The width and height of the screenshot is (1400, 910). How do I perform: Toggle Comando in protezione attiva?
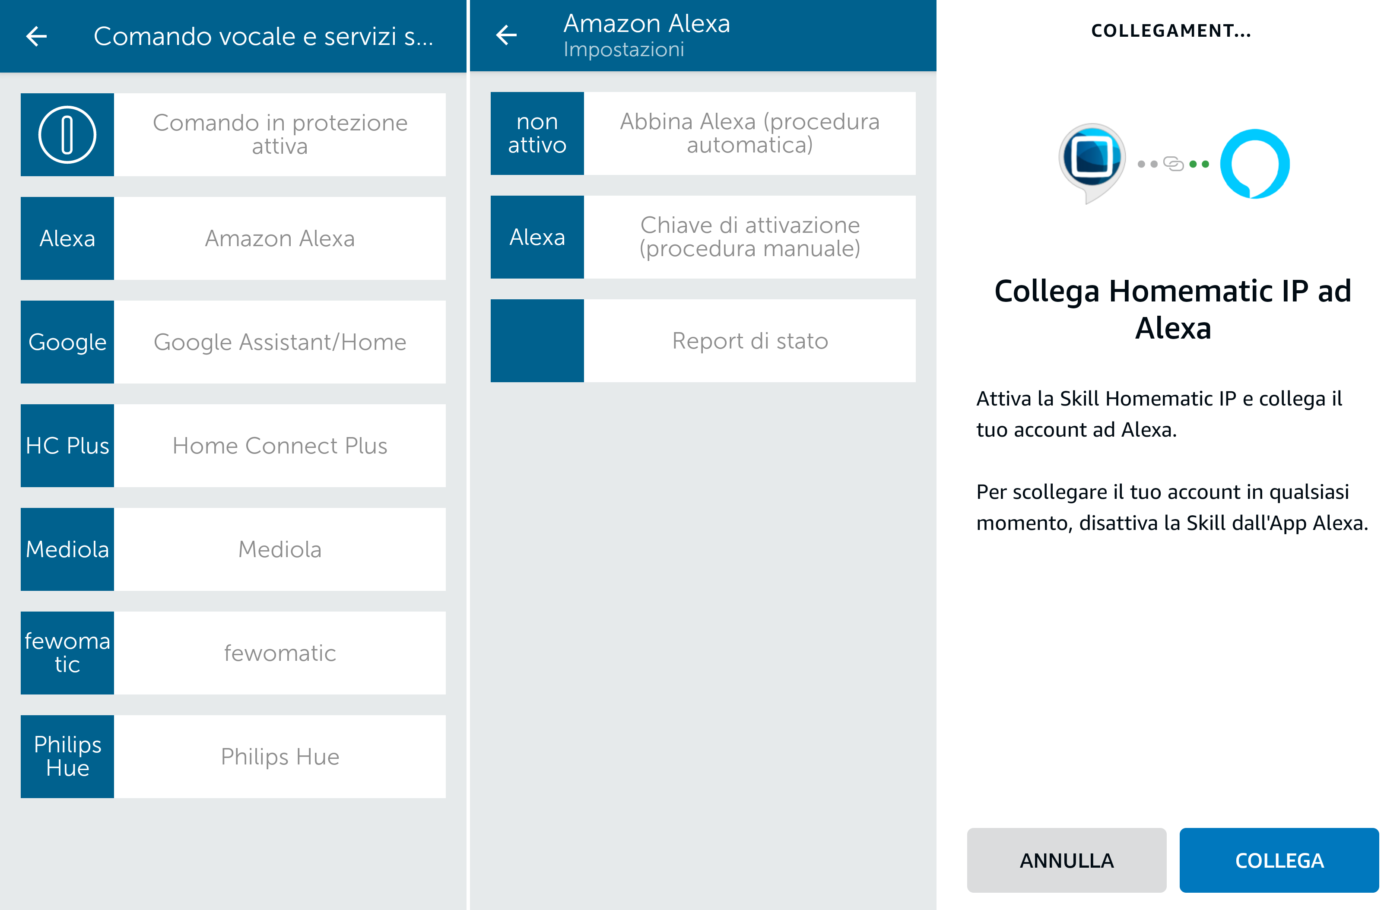coord(280,135)
